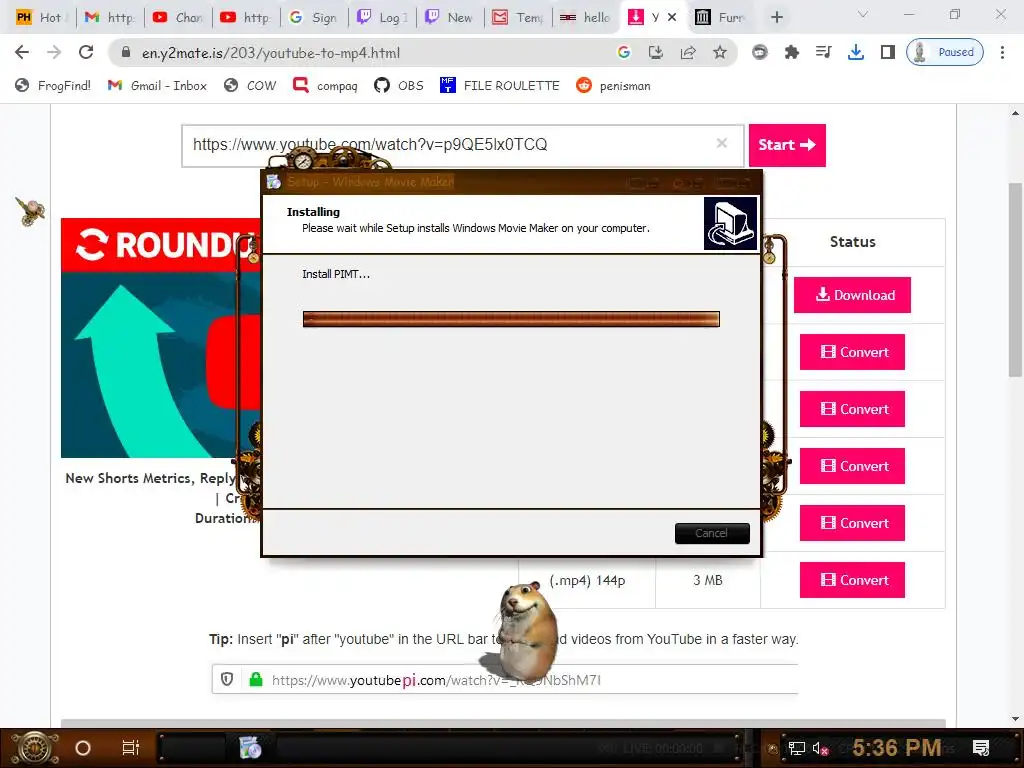
Task: Open the penisman Reddit bookmark
Action: 613,86
